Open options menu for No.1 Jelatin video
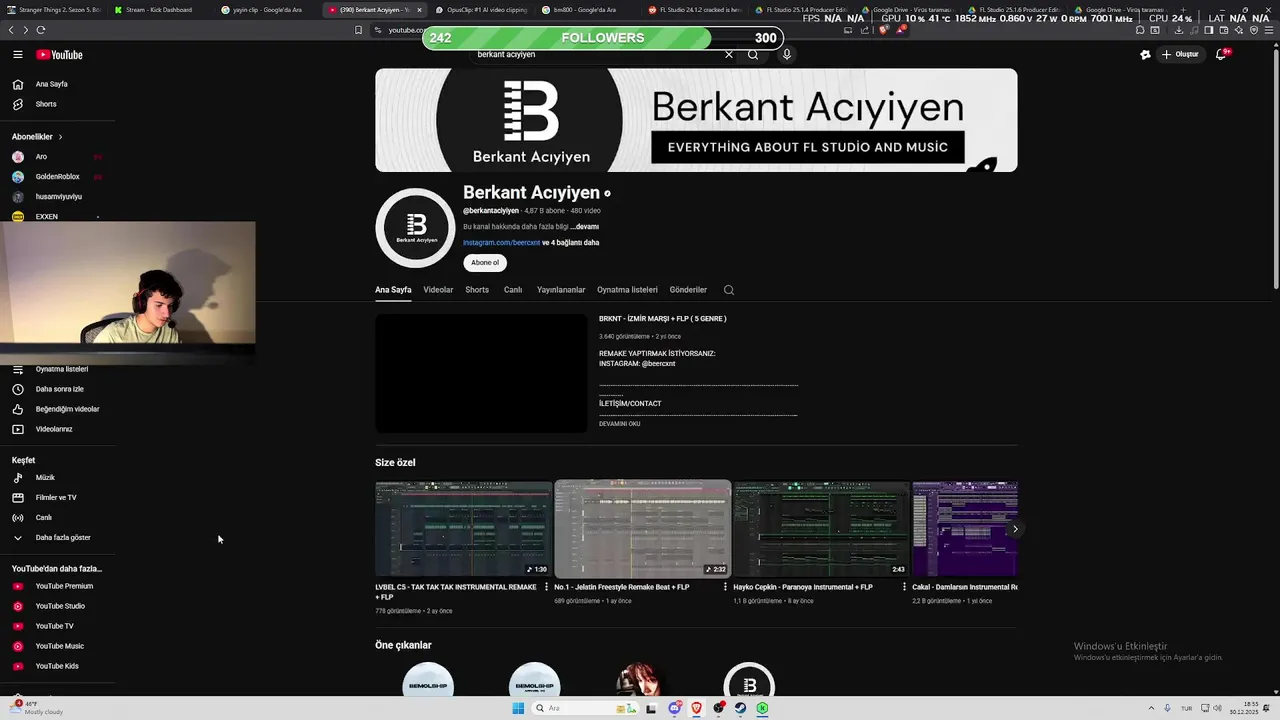Viewport: 1280px width, 720px height. pyautogui.click(x=725, y=587)
